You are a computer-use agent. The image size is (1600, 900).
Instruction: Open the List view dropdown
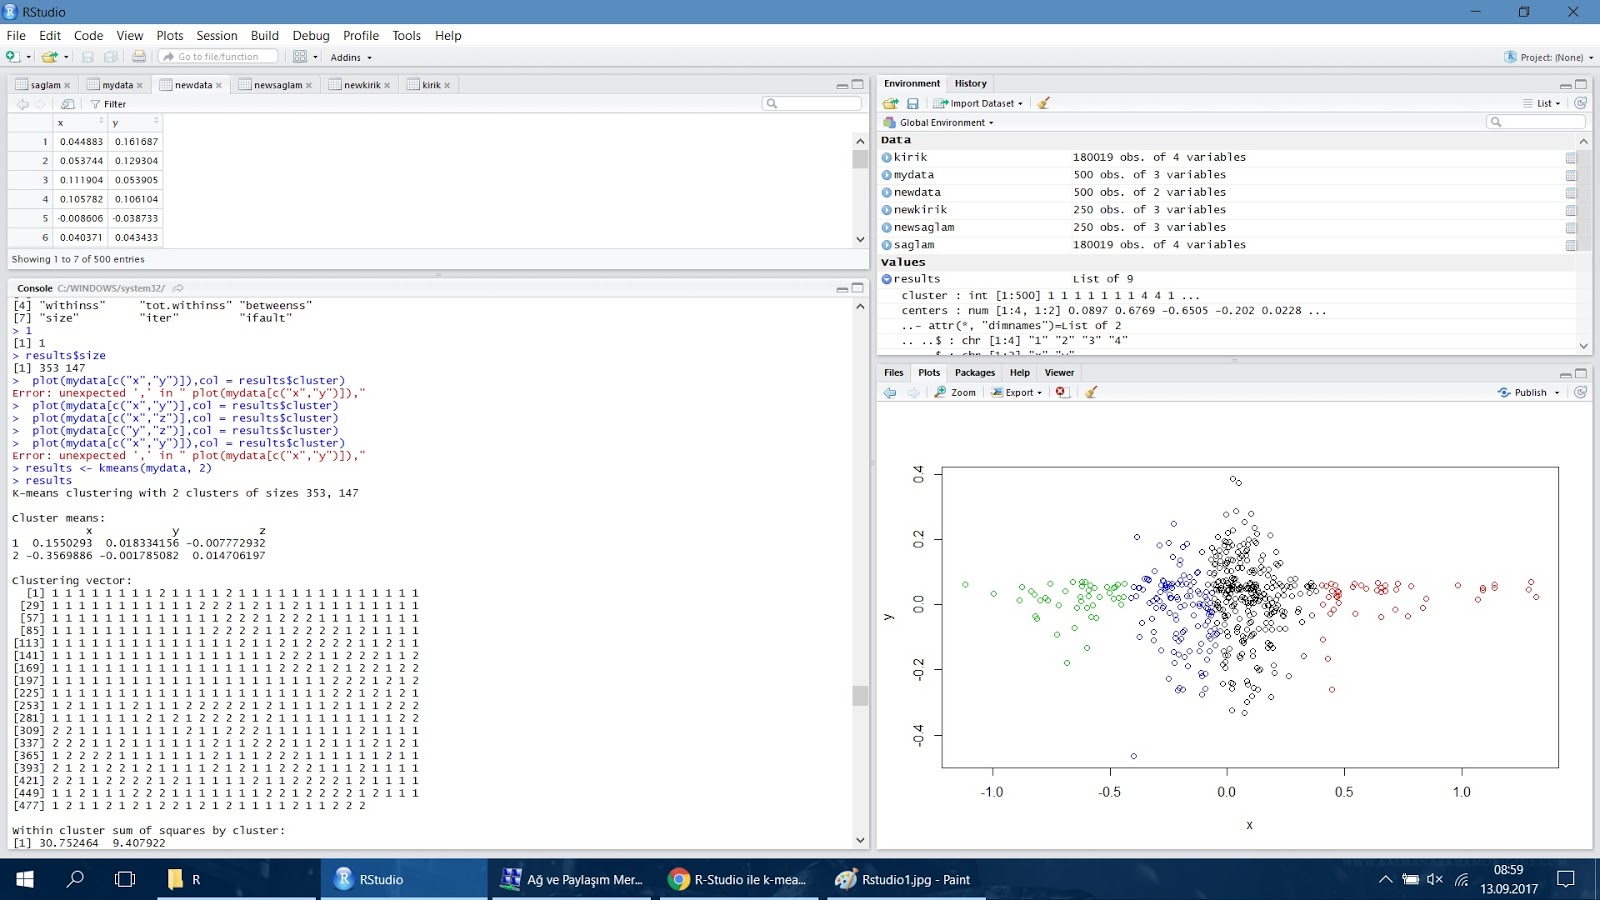click(1545, 103)
